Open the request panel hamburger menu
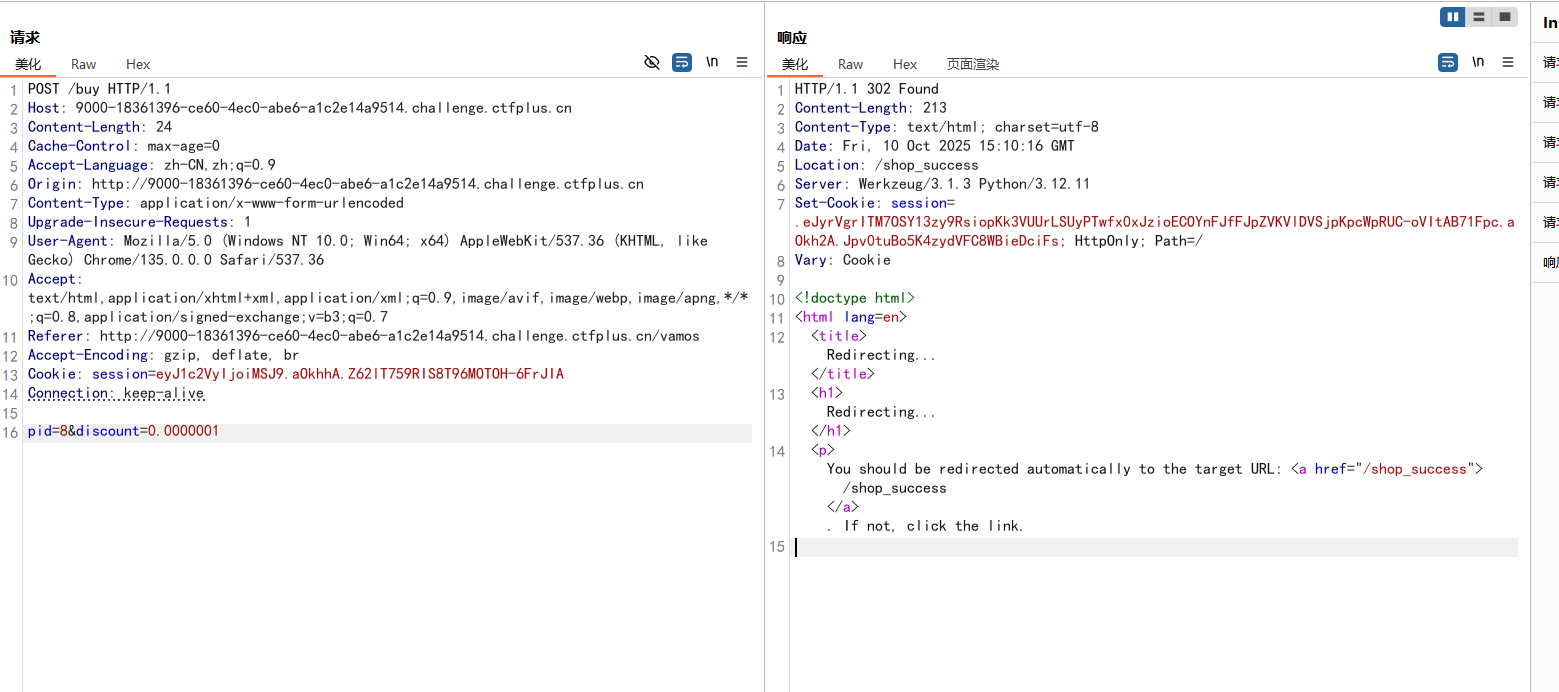Screen dimensions: 1559x692 click(742, 62)
